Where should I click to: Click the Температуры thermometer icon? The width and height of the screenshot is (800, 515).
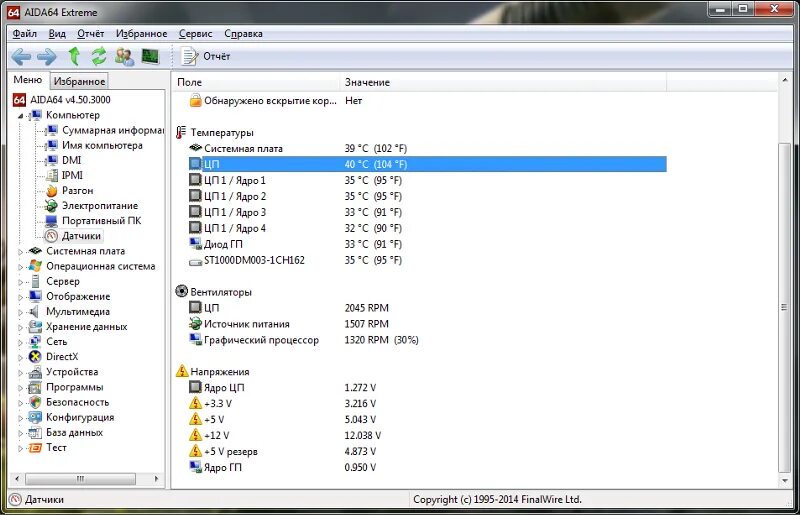click(x=181, y=132)
